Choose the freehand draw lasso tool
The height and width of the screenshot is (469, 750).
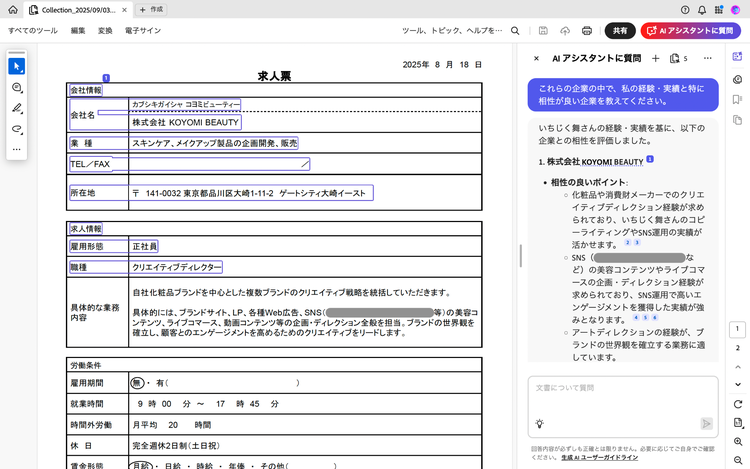16,129
